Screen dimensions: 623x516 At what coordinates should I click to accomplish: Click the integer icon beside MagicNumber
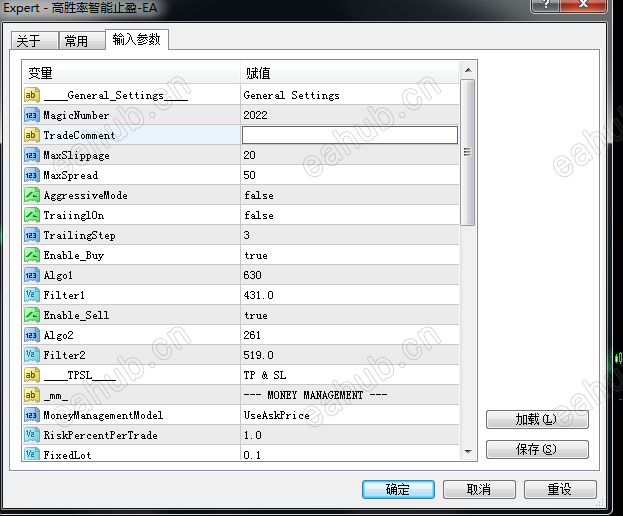[32, 115]
